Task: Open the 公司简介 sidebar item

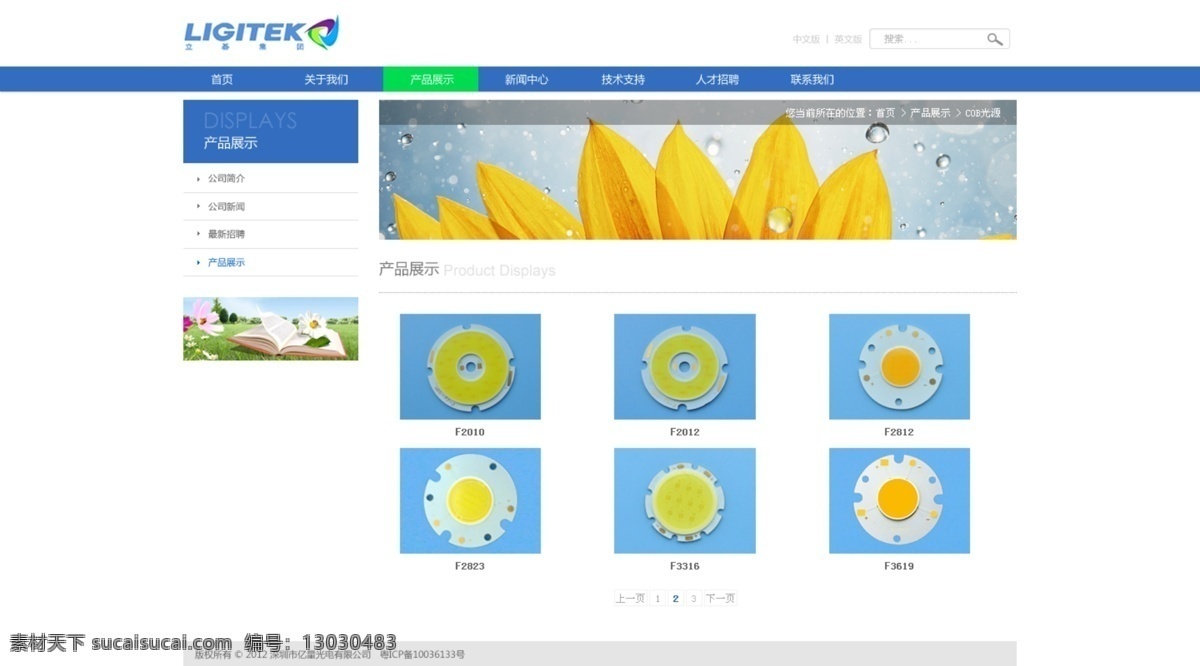Action: (226, 178)
